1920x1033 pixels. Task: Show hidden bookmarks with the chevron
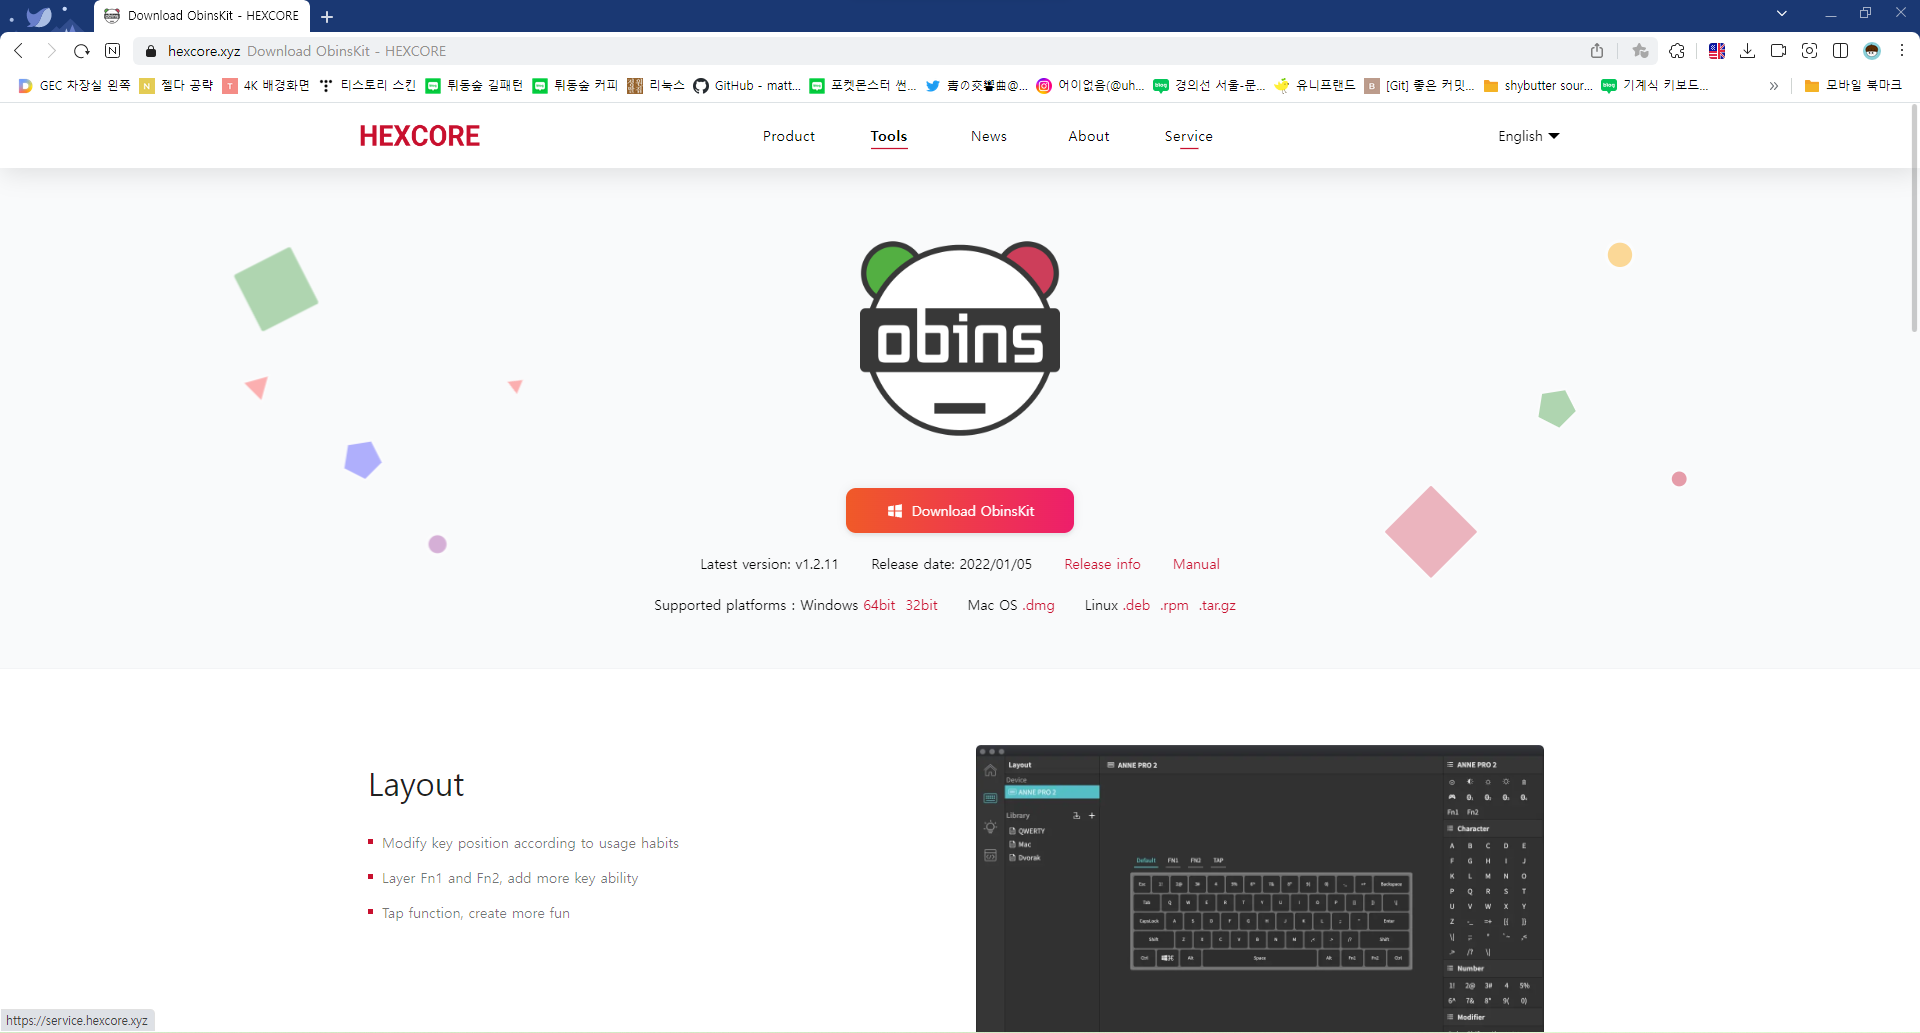point(1774,86)
